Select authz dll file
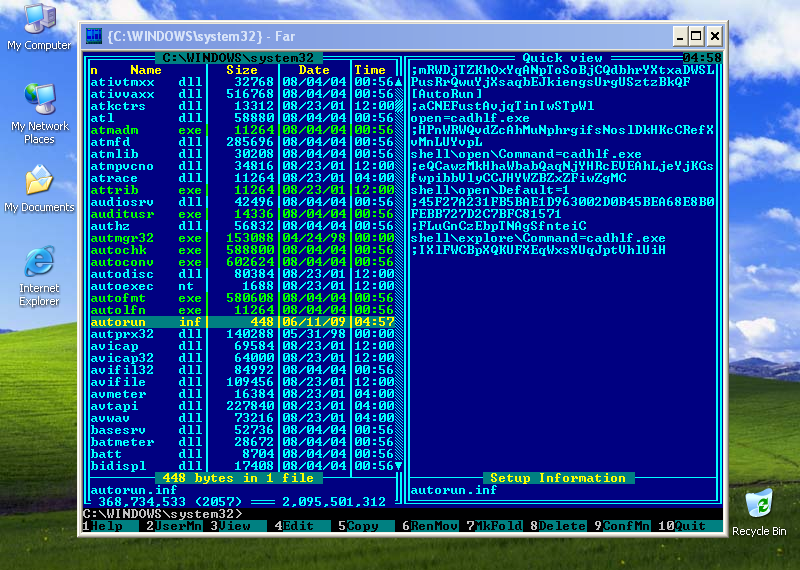Image resolution: width=800 pixels, height=570 pixels. point(242,226)
